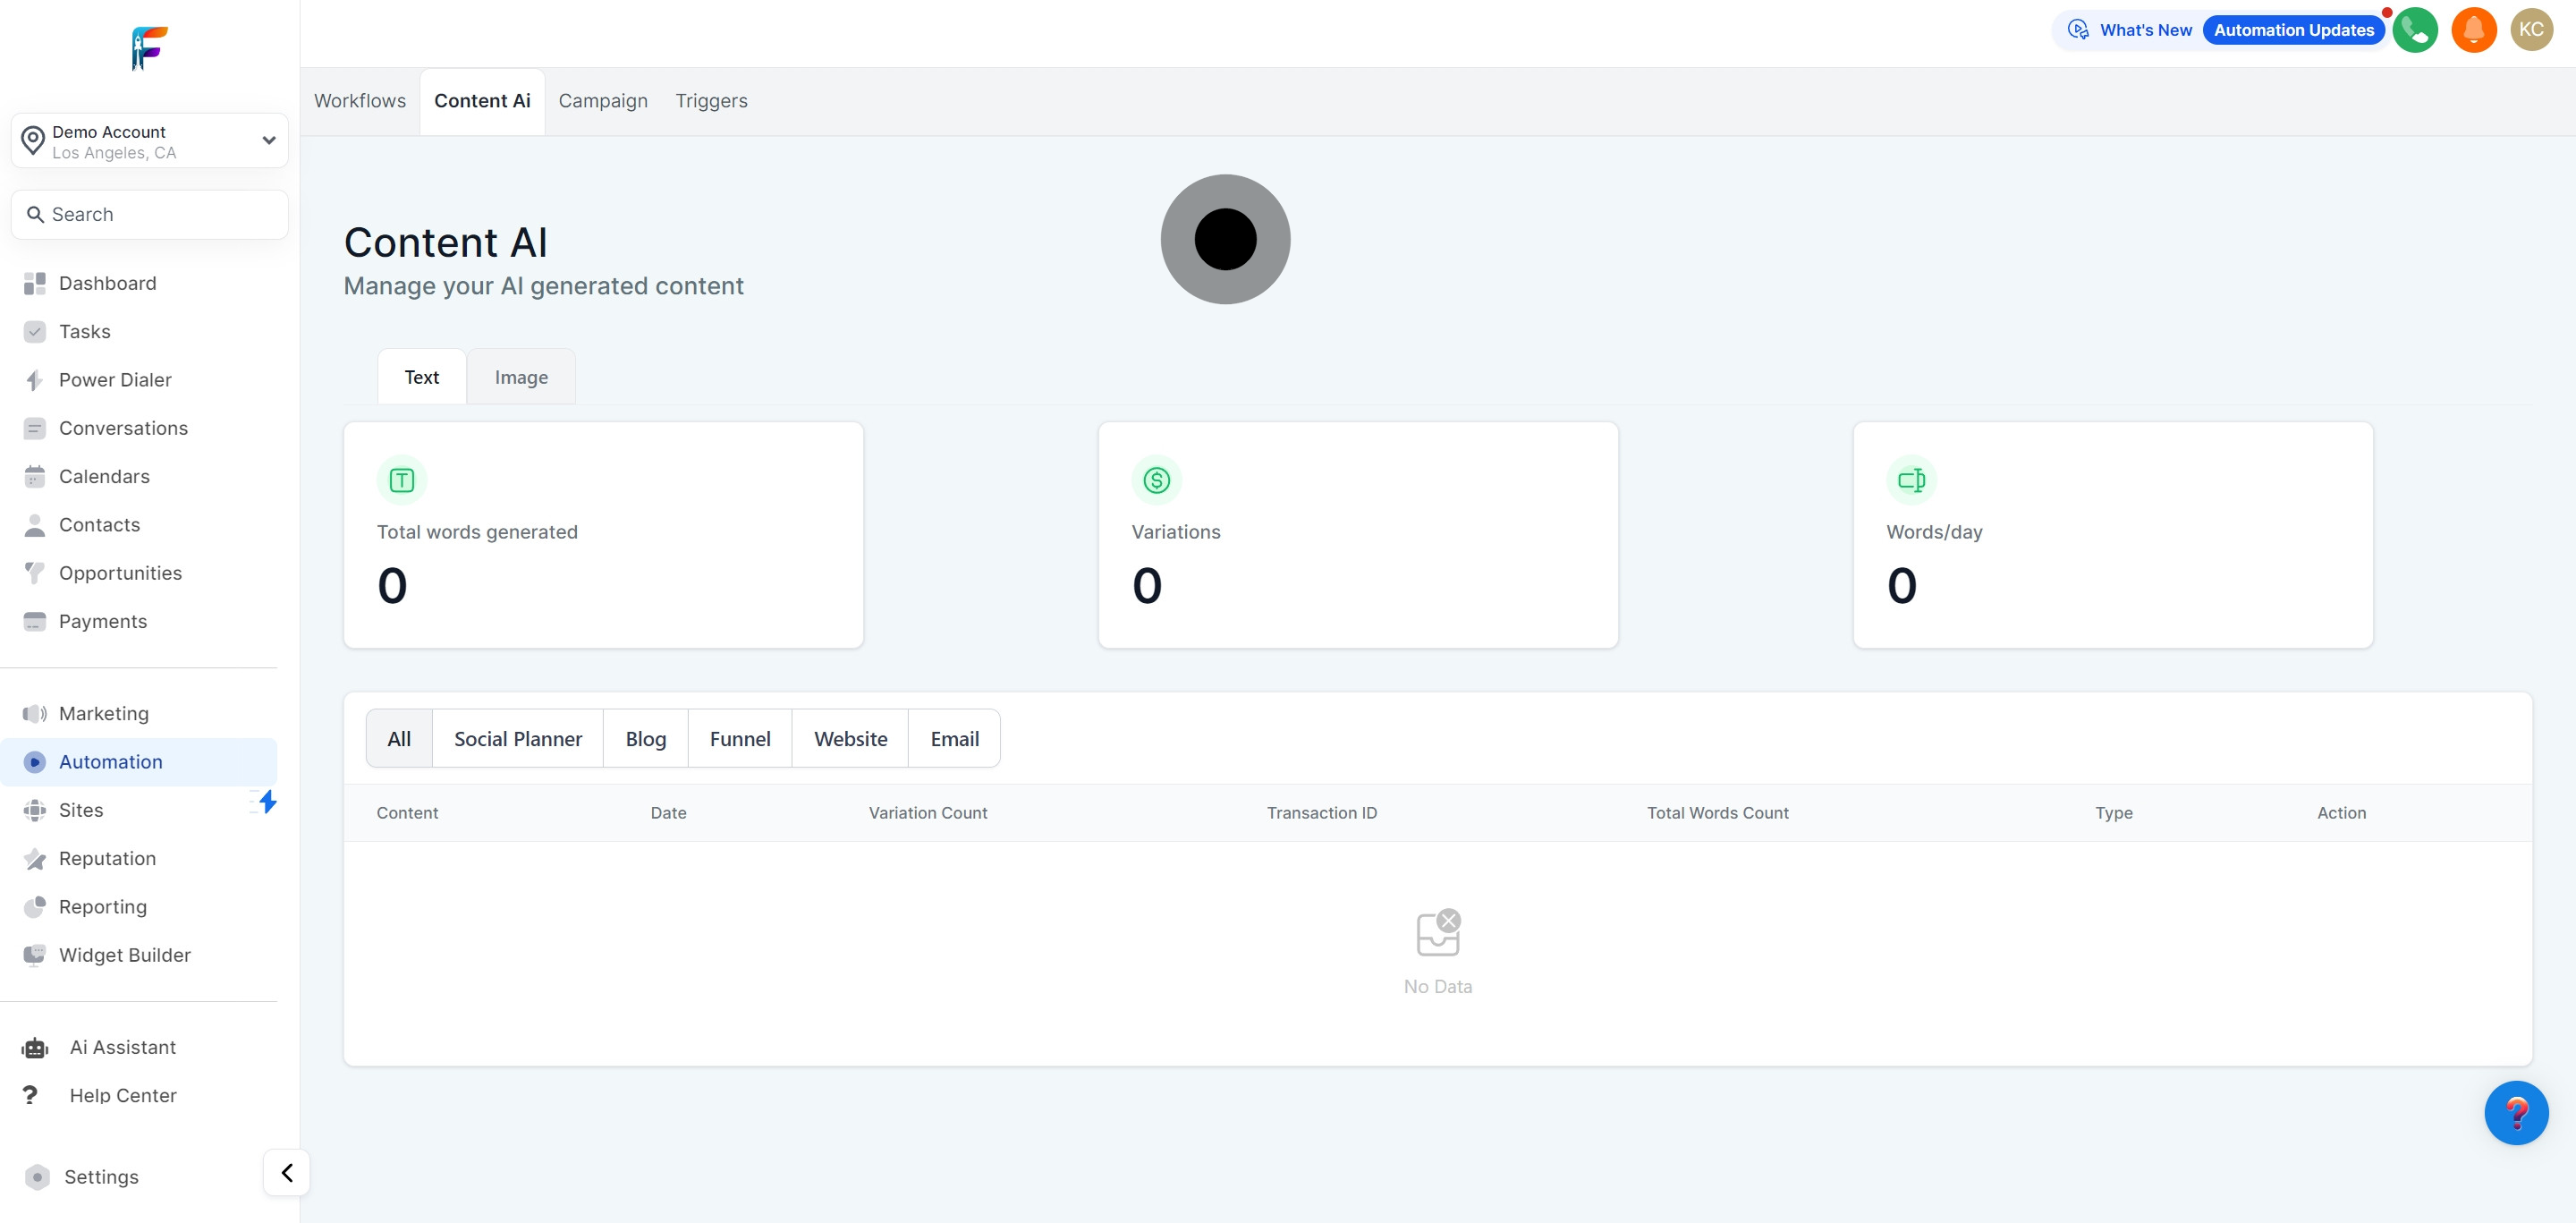Expand the Demo Account location dropdown
The image size is (2576, 1223).
(x=150, y=141)
